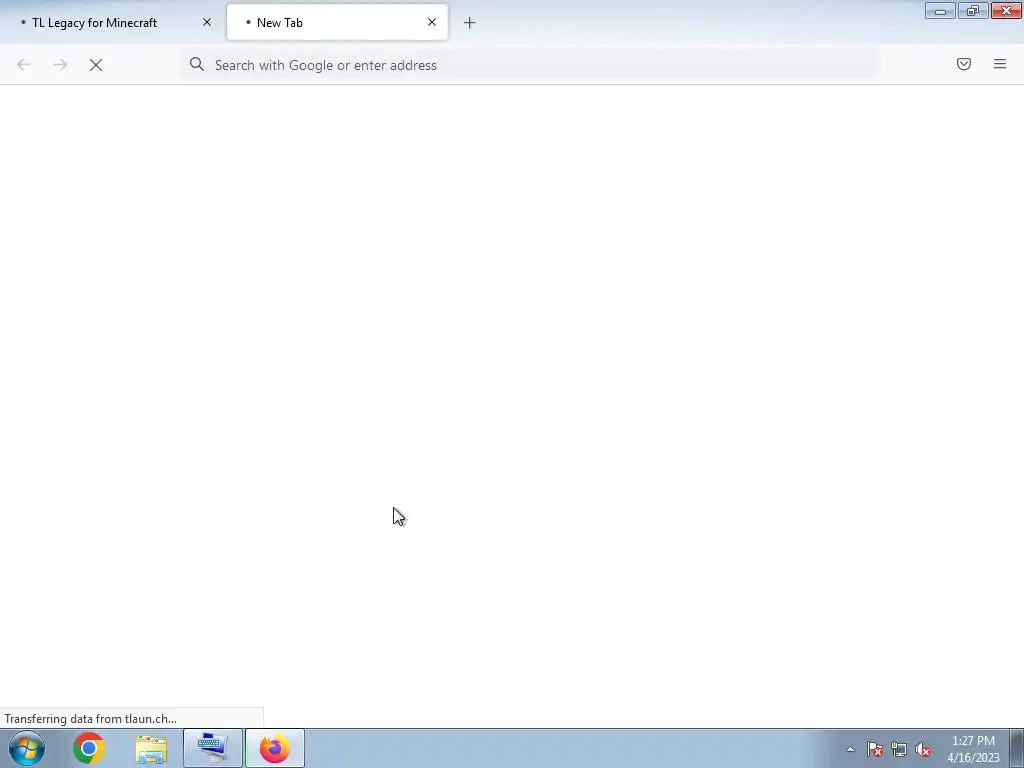
Task: Open a new tab with plus button
Action: [x=470, y=23]
